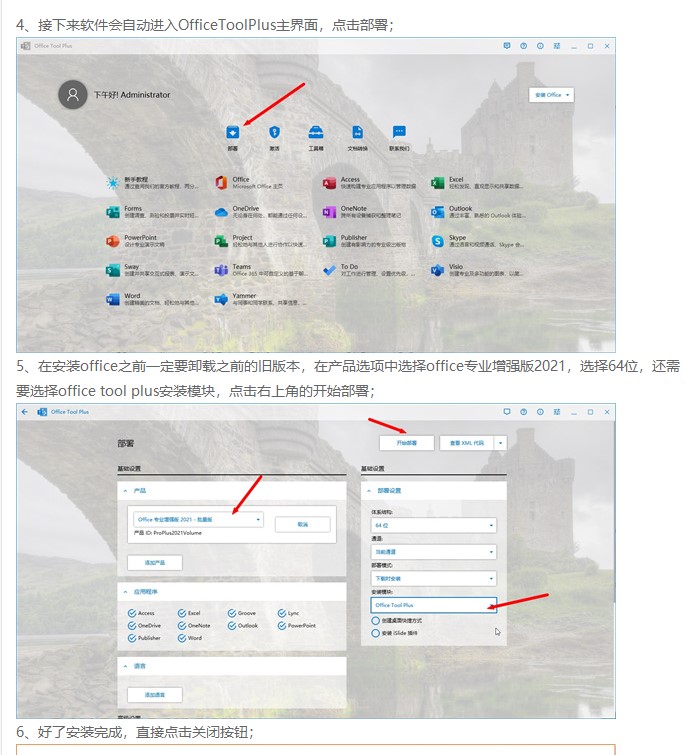686x755 pixels.
Task: Click the Forms app icon
Action: pyautogui.click(x=113, y=212)
